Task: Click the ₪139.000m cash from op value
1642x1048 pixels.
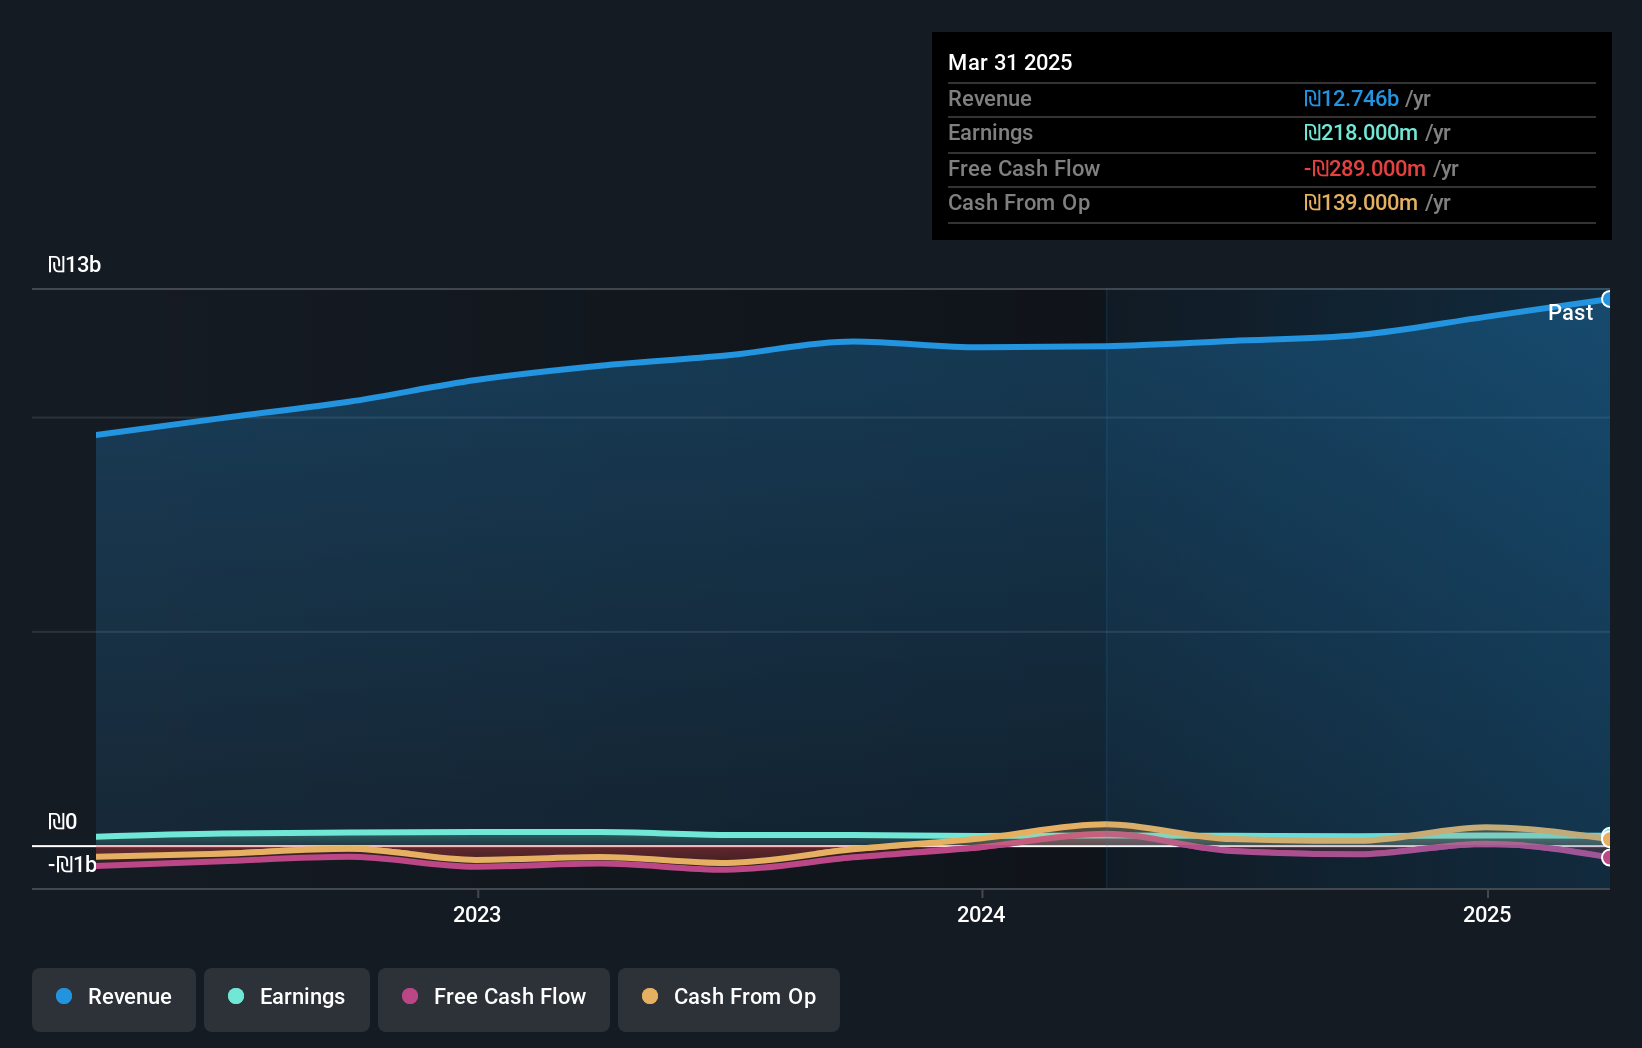Action: [1361, 202]
